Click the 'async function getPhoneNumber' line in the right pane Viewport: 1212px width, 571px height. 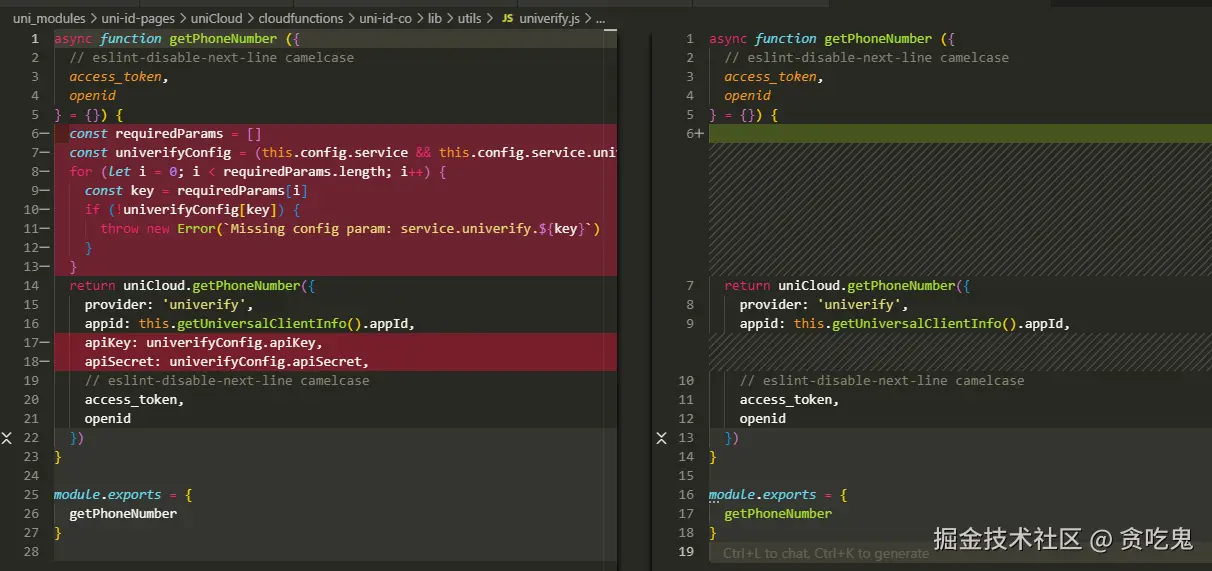click(x=832, y=39)
